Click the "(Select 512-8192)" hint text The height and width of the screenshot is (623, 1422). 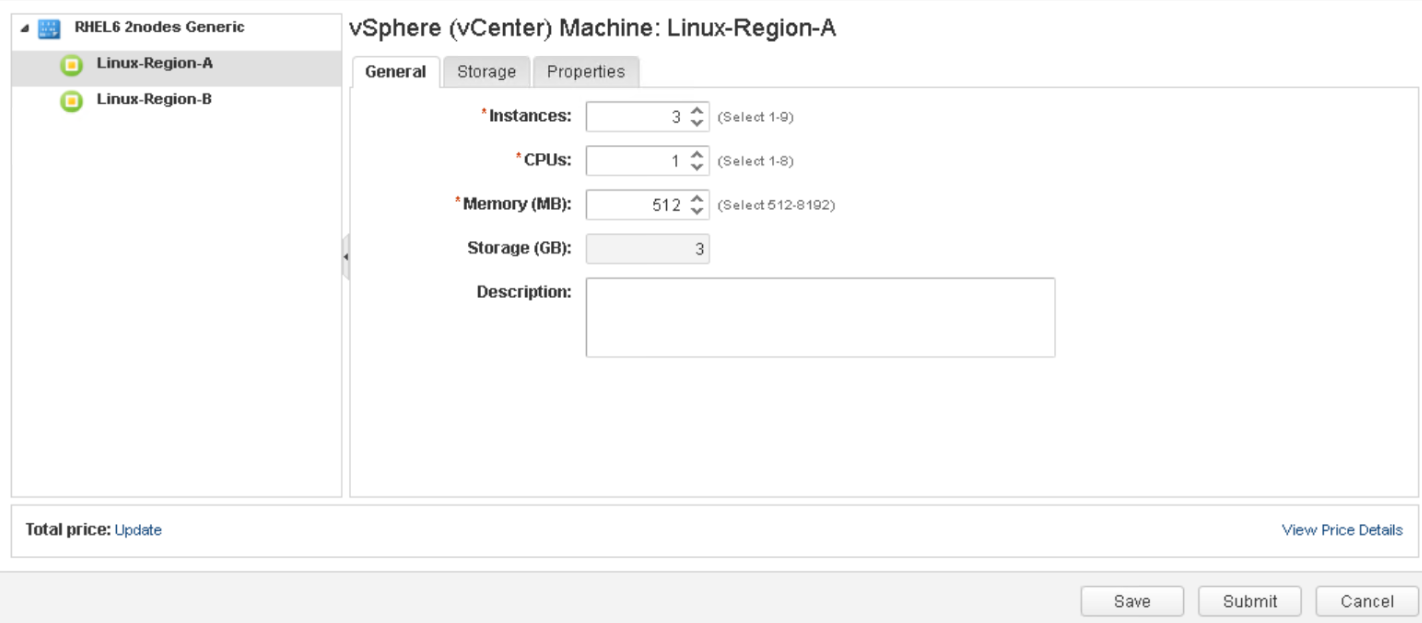click(776, 205)
